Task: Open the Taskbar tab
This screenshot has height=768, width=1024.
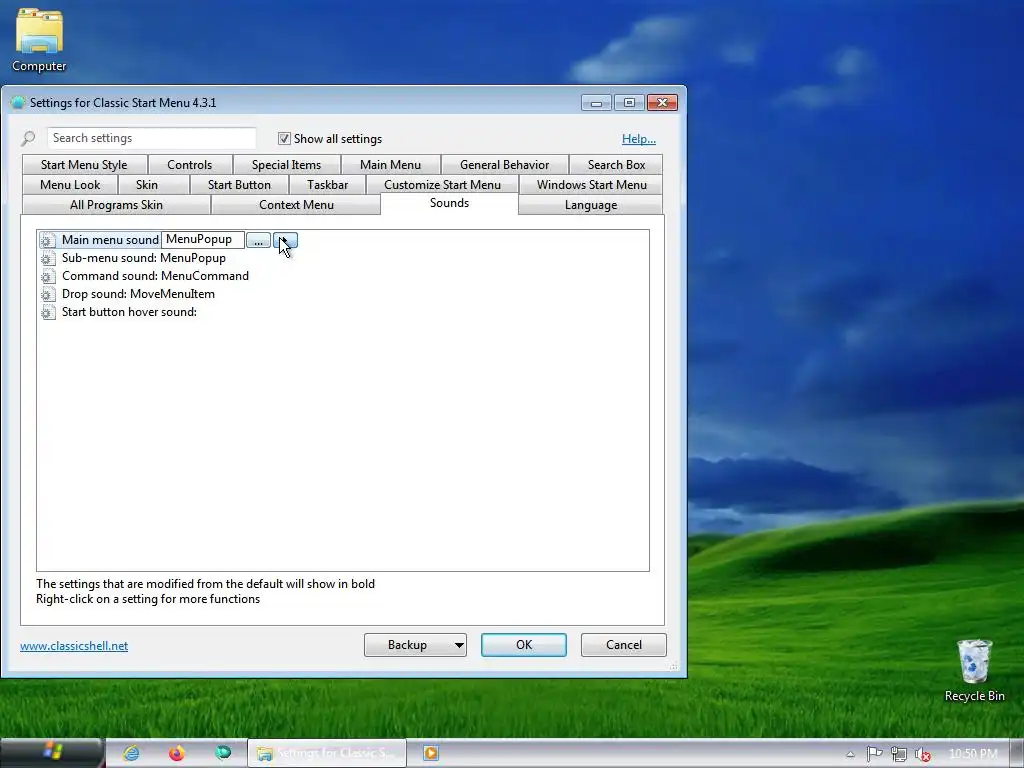Action: pyautogui.click(x=327, y=185)
